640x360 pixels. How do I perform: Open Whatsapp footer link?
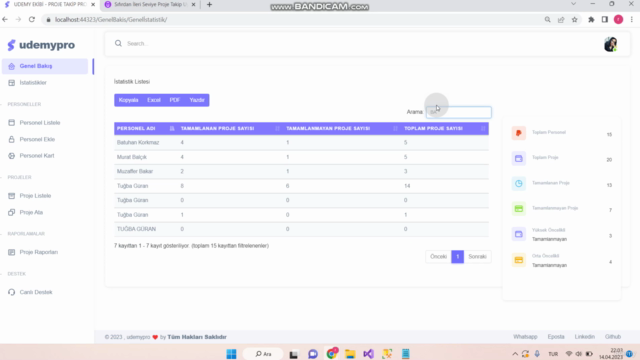tap(525, 337)
